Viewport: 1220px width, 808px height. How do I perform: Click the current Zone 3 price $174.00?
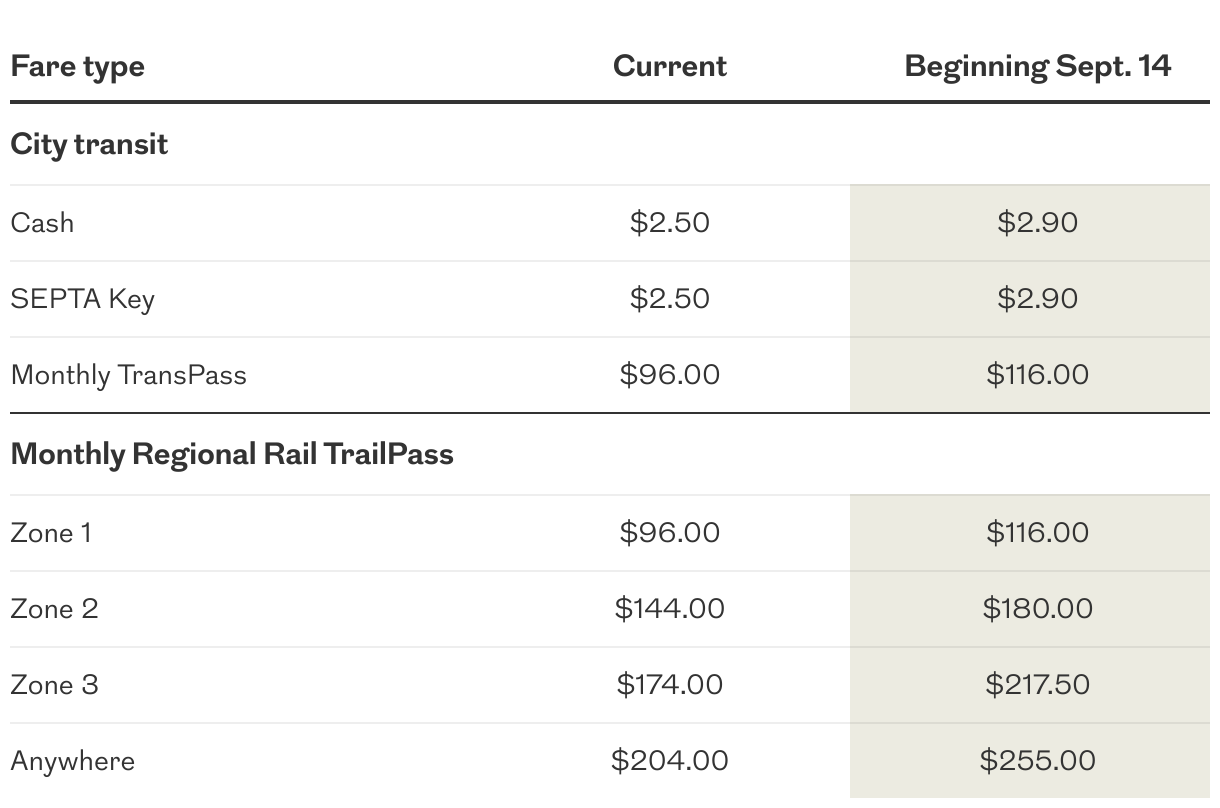coord(669,685)
